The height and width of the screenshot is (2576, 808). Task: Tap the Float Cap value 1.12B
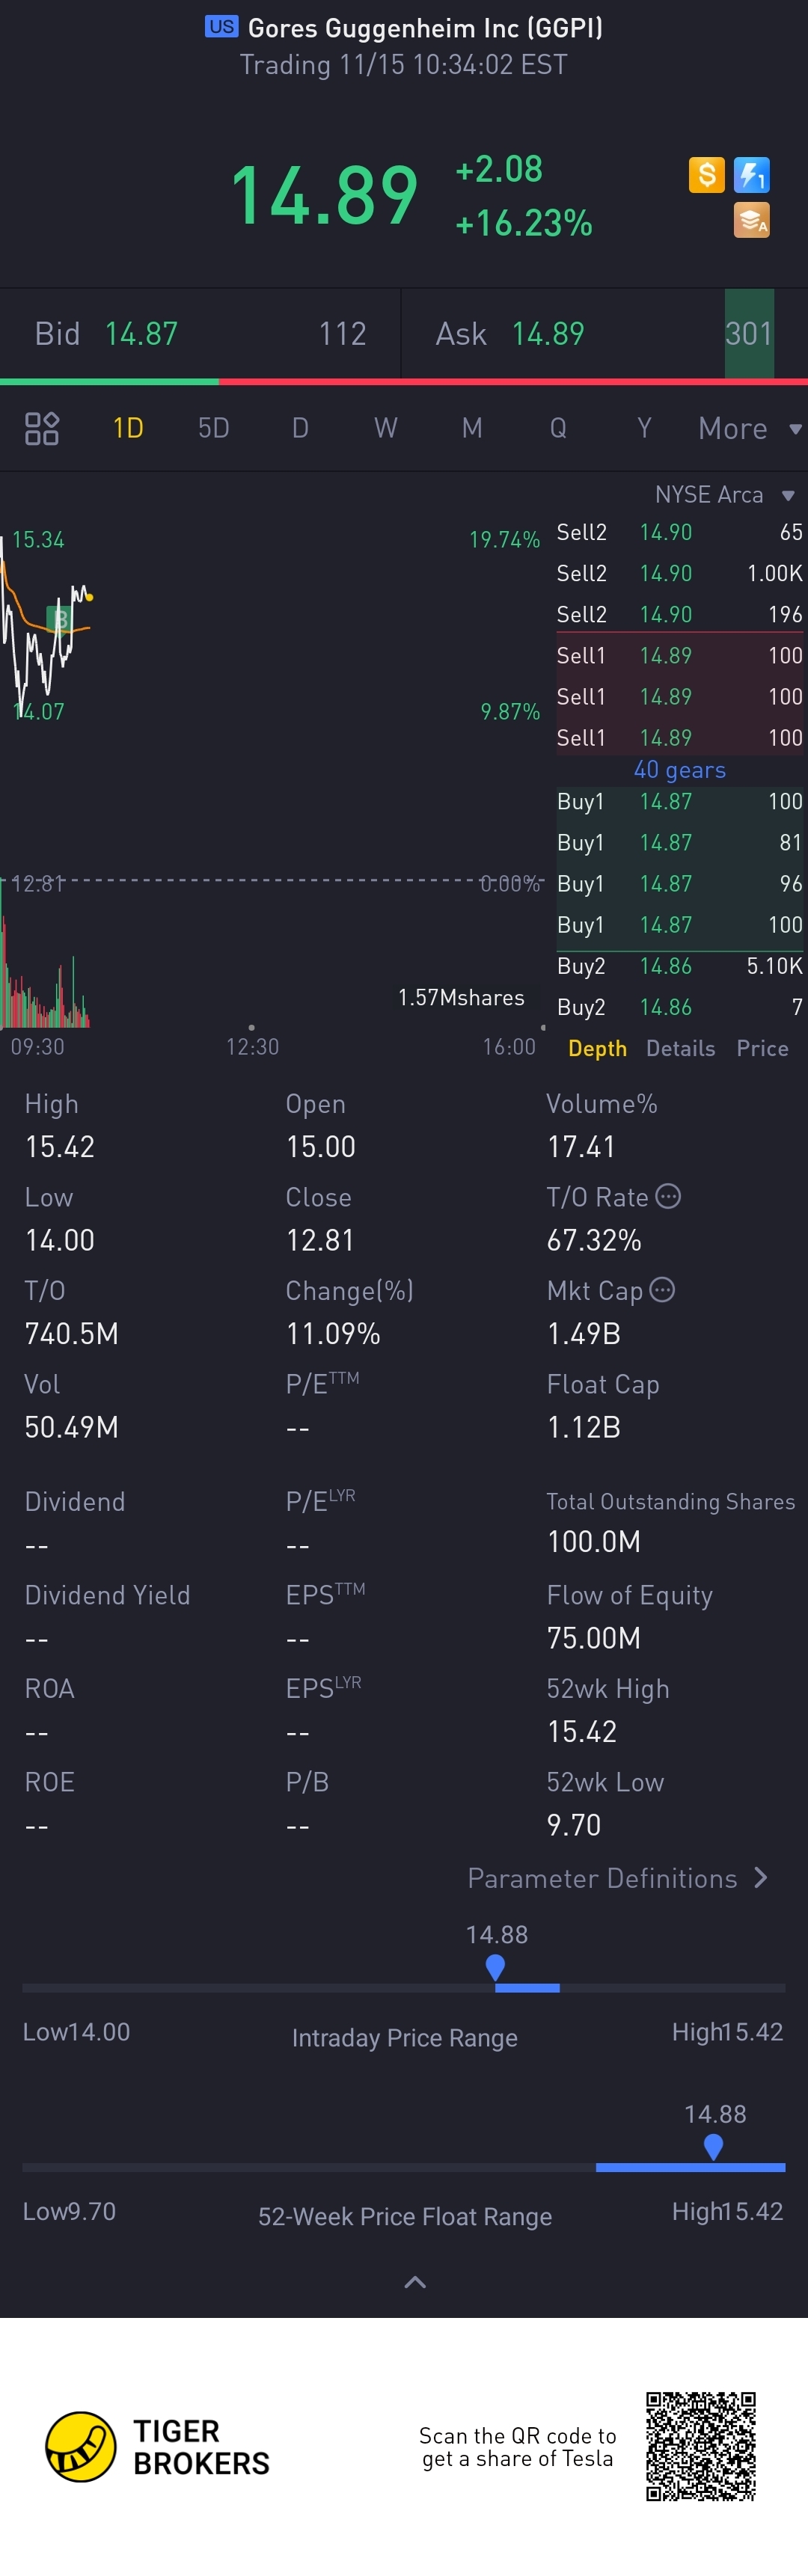coord(584,1427)
